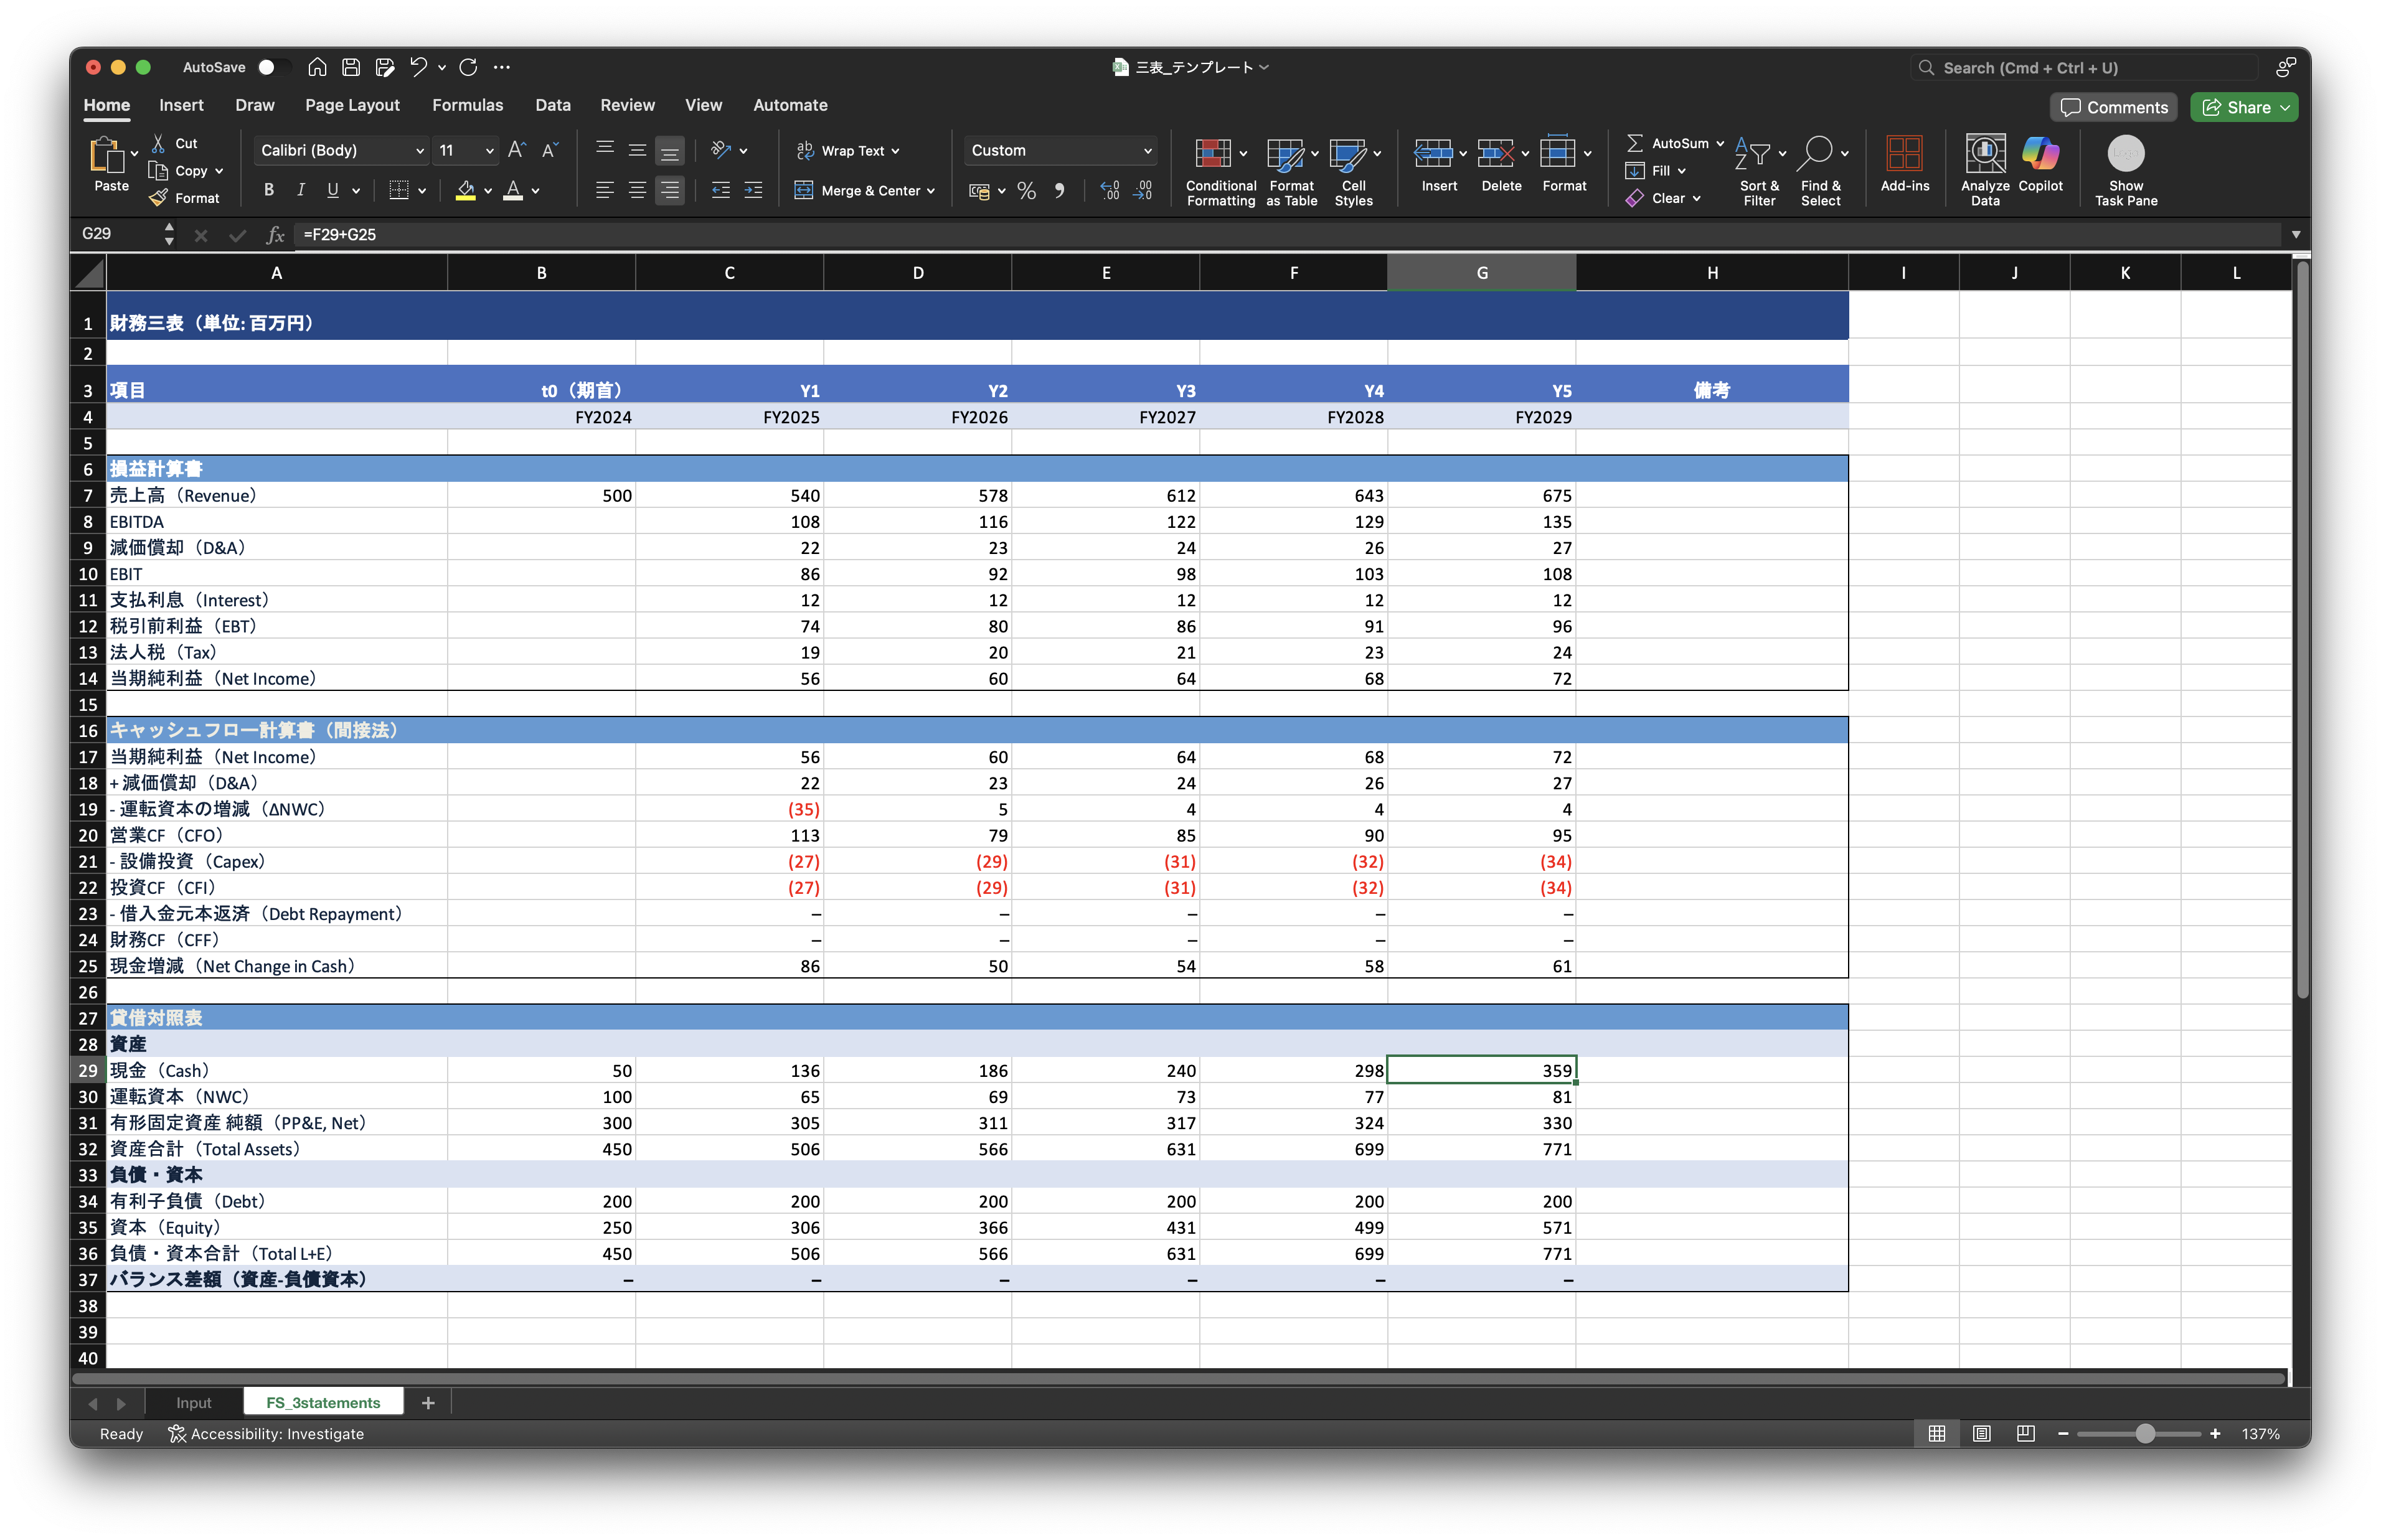The height and width of the screenshot is (1540, 2381).
Task: Switch to the Input sheet tab
Action: 193,1403
